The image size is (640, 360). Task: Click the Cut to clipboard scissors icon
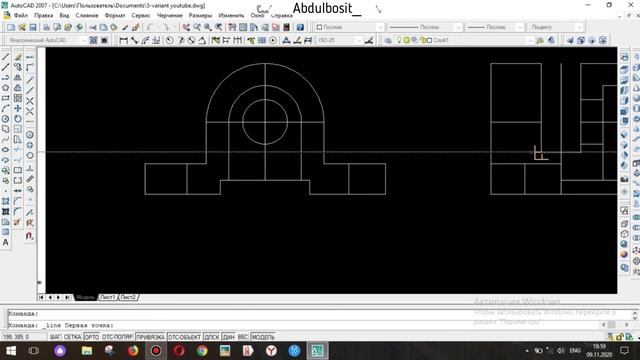[x=93, y=27]
